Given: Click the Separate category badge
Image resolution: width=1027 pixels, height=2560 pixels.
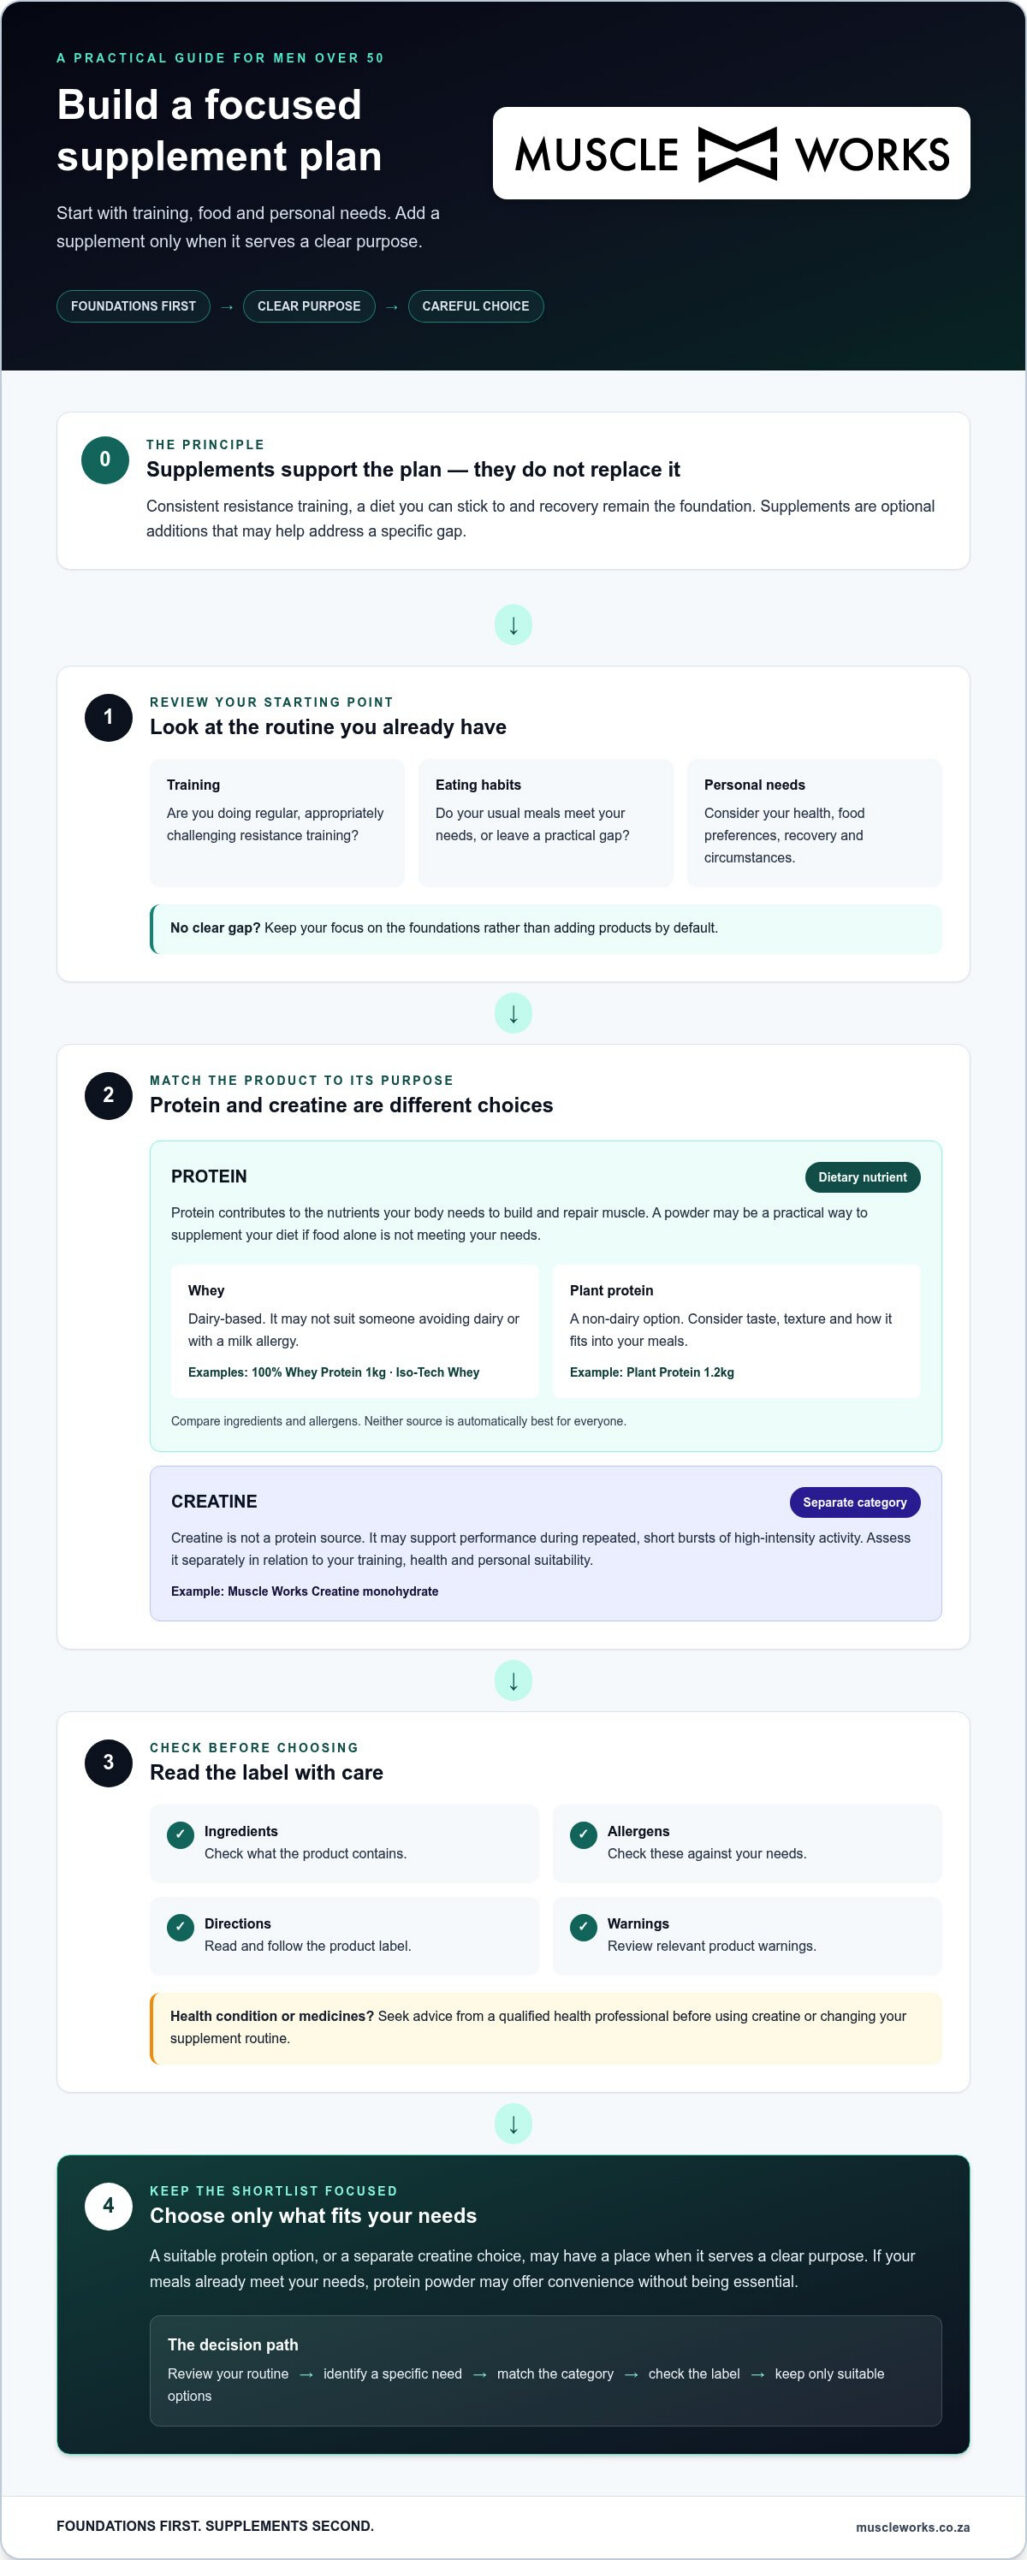Looking at the screenshot, I should 855,1502.
